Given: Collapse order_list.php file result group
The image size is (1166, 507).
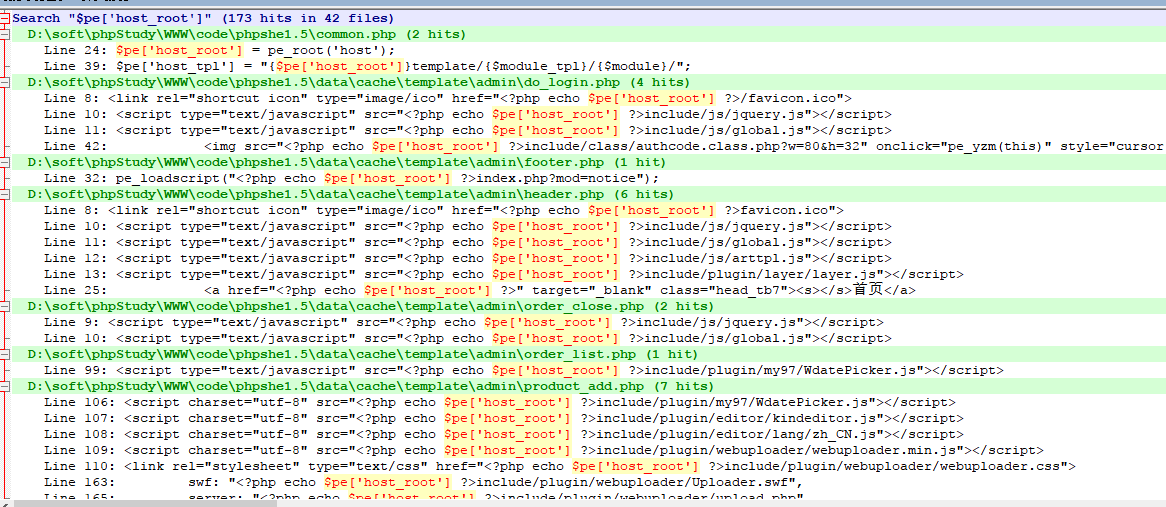Looking at the screenshot, I should tap(5, 355).
